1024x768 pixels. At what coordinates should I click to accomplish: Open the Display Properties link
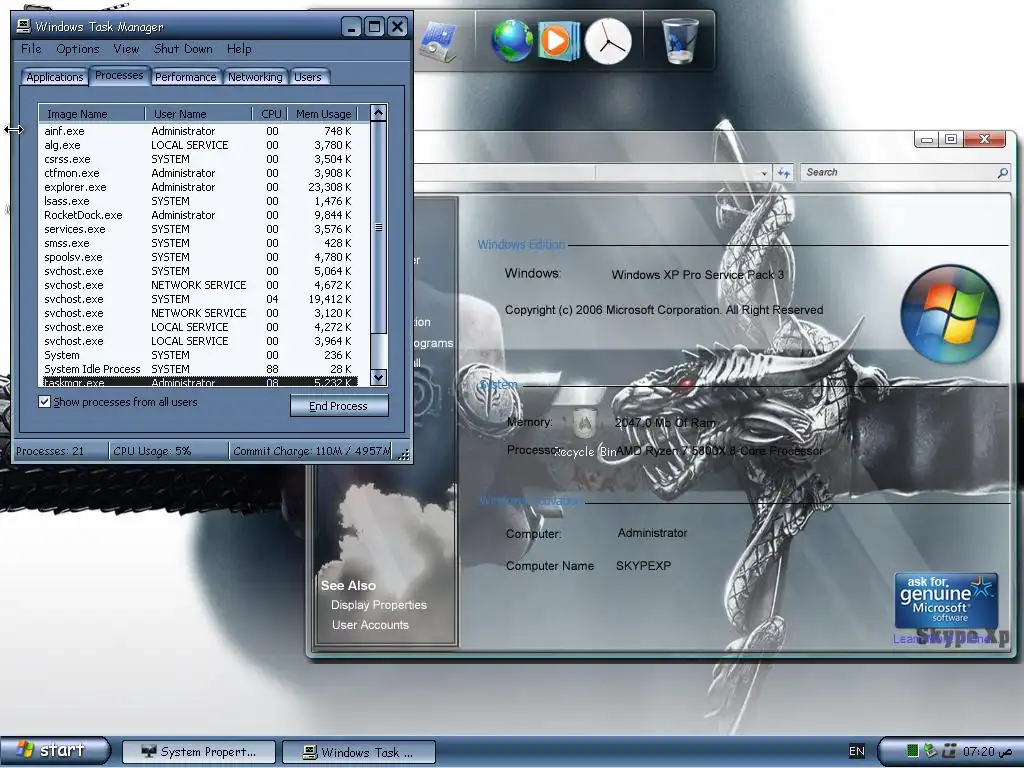pos(378,605)
